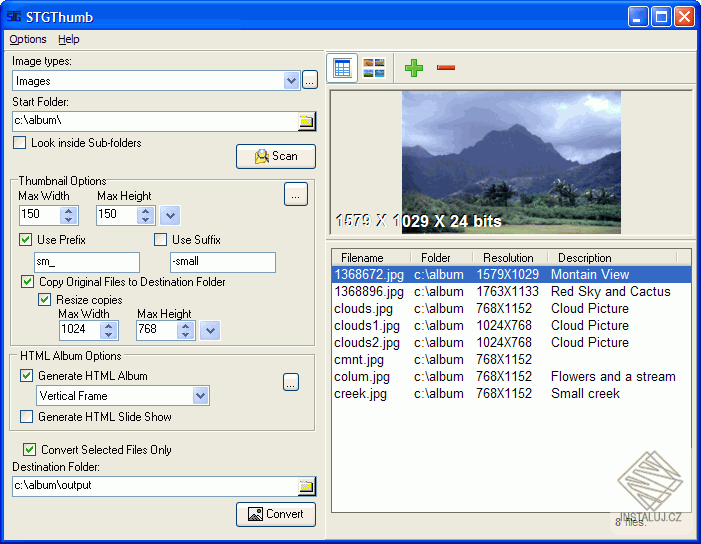Image resolution: width=701 pixels, height=544 pixels.
Task: Click the green plus add files icon
Action: coord(414,68)
